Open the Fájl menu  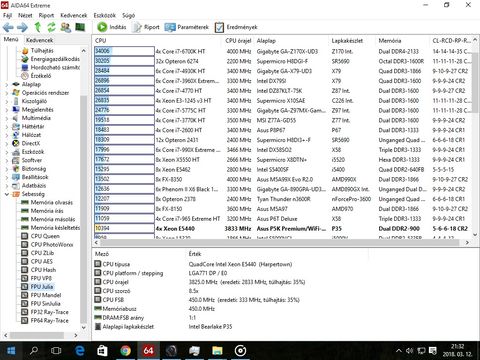click(x=7, y=15)
